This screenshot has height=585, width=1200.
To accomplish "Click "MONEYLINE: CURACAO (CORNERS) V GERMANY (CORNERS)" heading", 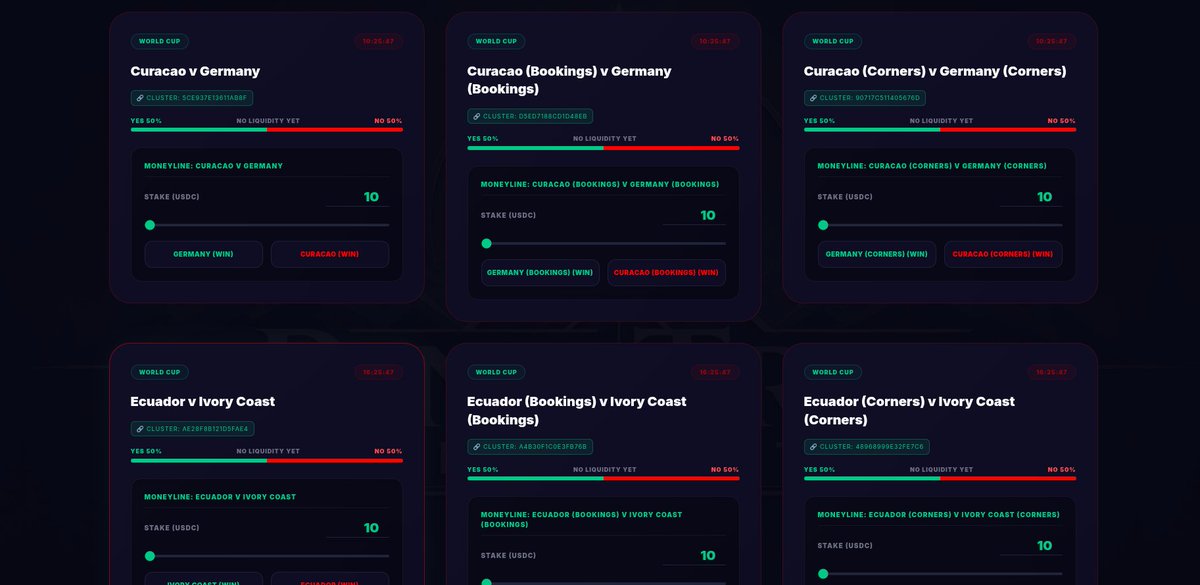I will pos(932,166).
